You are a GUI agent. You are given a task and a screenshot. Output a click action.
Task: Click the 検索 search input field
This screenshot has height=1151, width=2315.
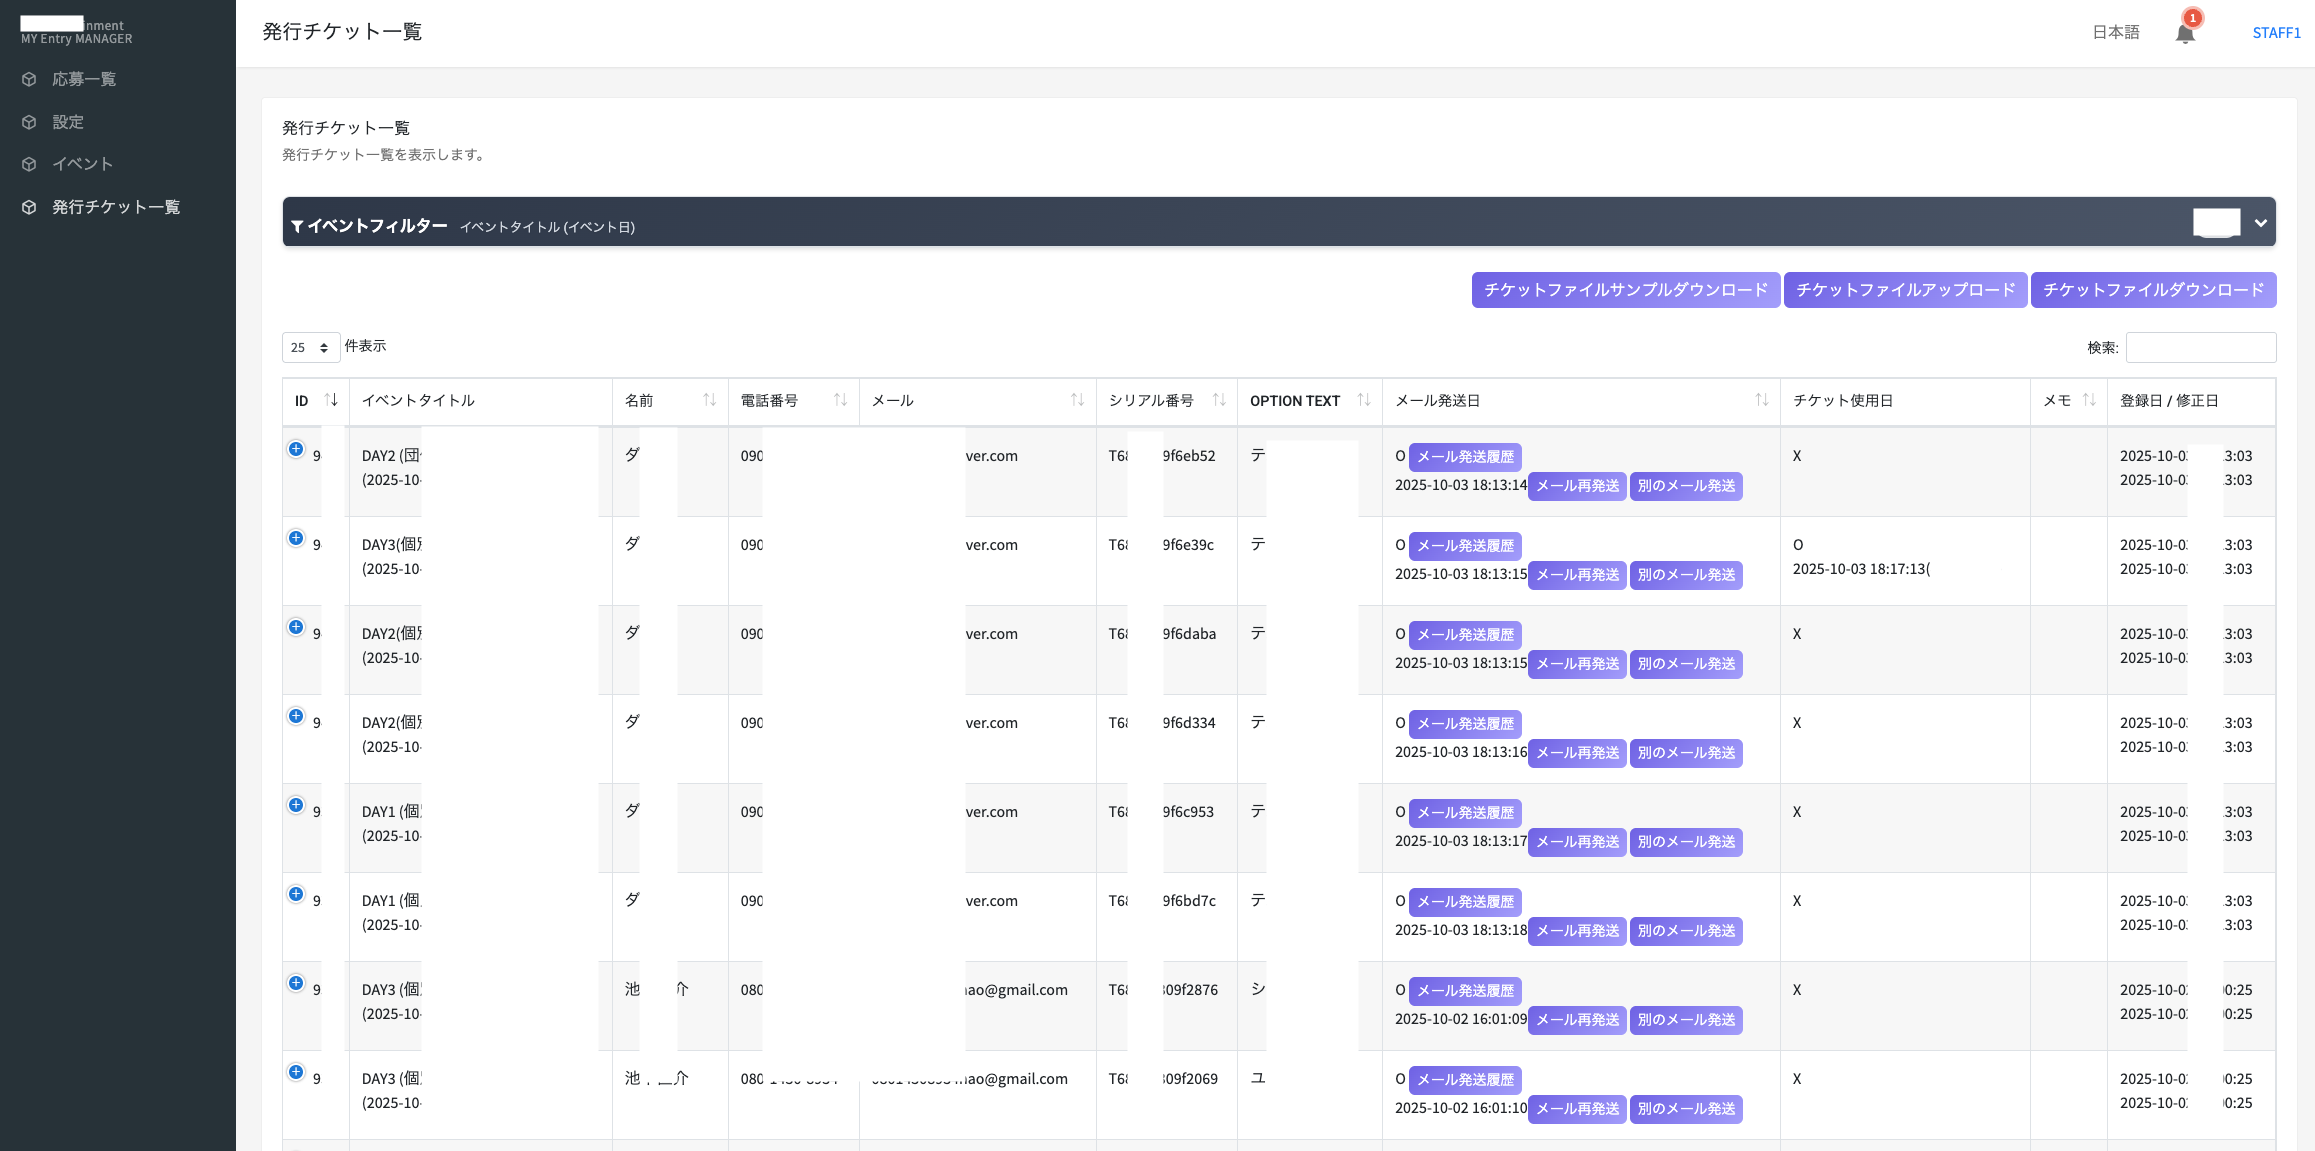pos(2200,347)
